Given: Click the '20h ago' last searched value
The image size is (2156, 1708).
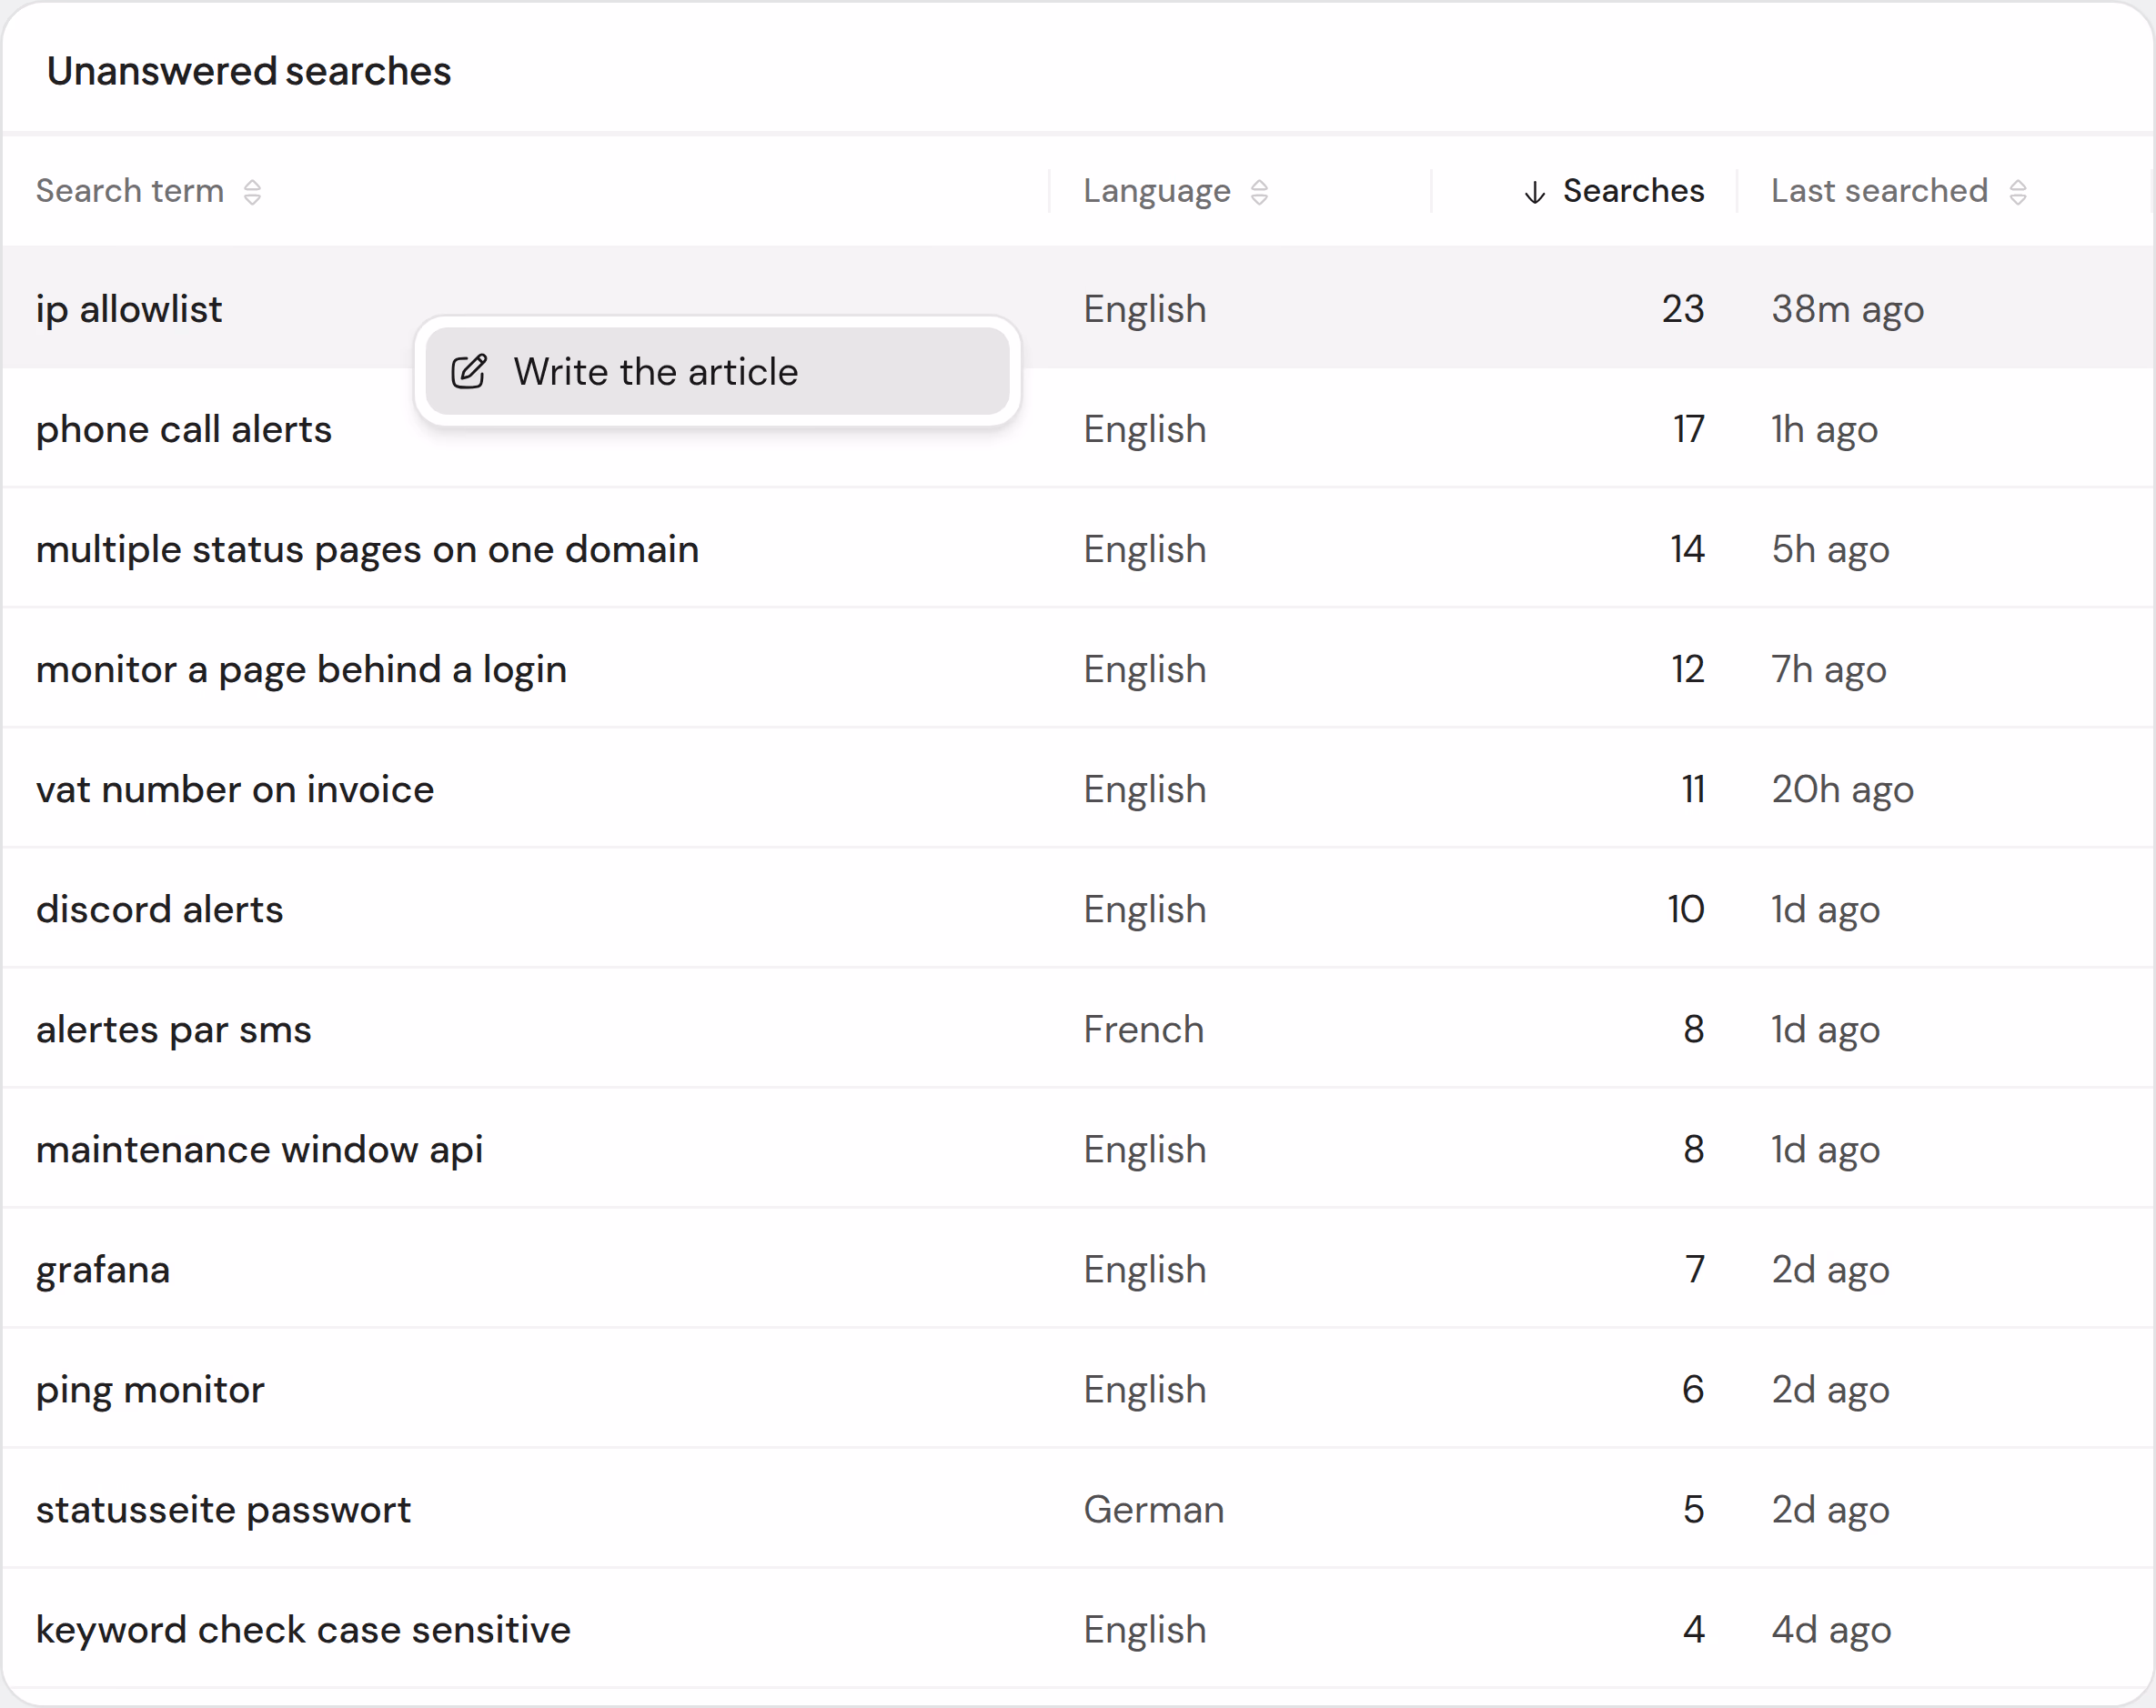Looking at the screenshot, I should point(1842,789).
